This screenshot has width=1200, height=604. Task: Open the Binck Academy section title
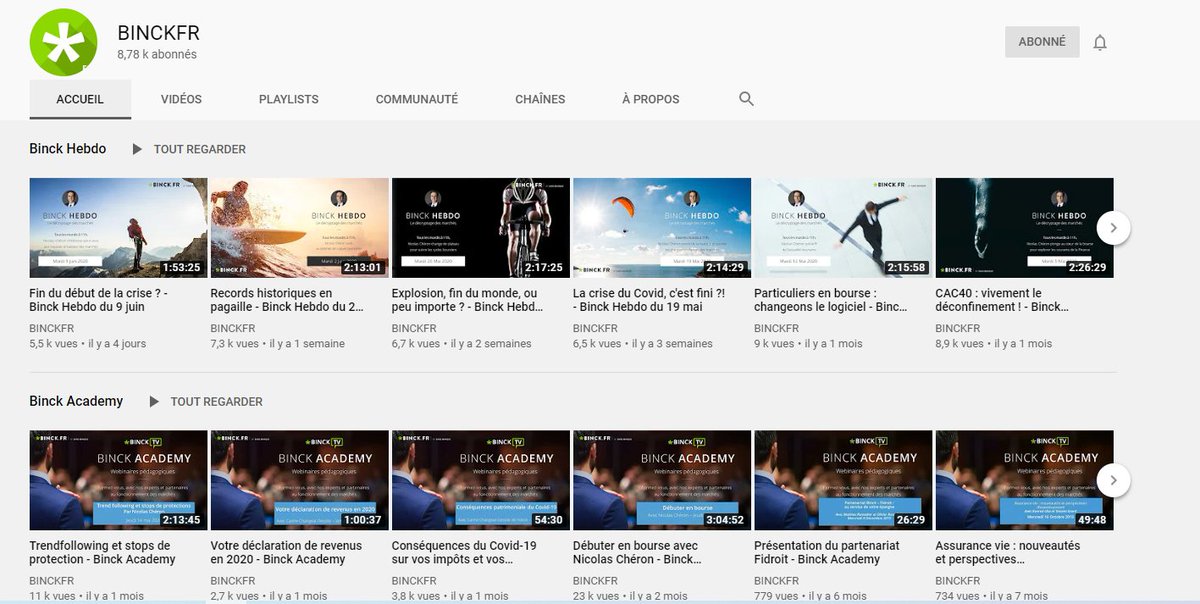[x=76, y=401]
